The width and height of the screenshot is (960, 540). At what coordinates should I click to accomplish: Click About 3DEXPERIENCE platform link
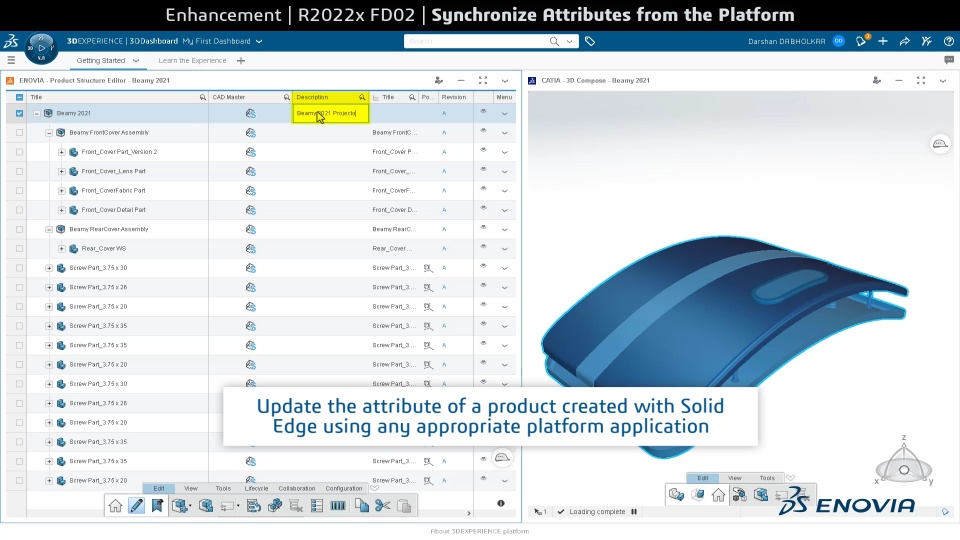[x=479, y=531]
